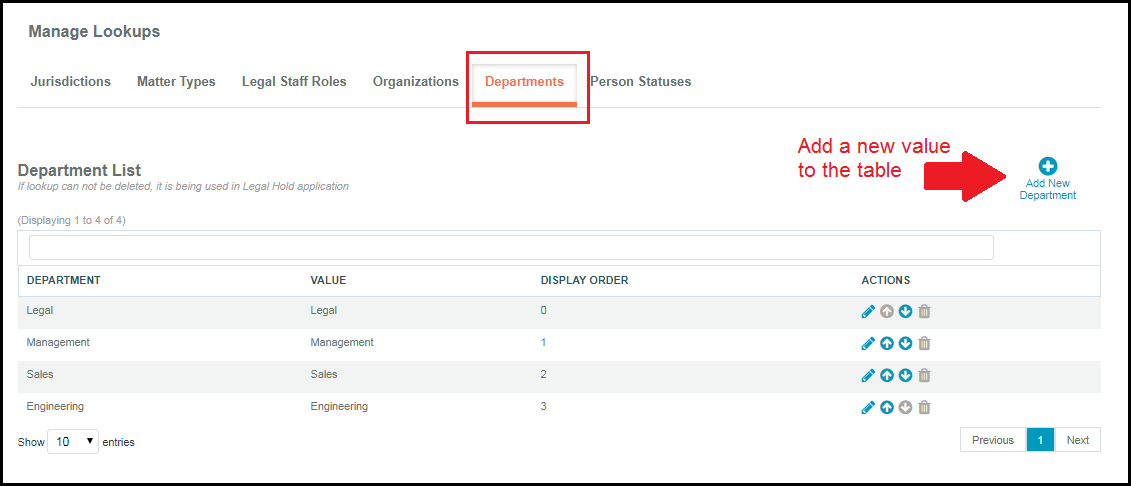This screenshot has height=486, width=1131.
Task: Move the Legal department down
Action: coord(905,312)
